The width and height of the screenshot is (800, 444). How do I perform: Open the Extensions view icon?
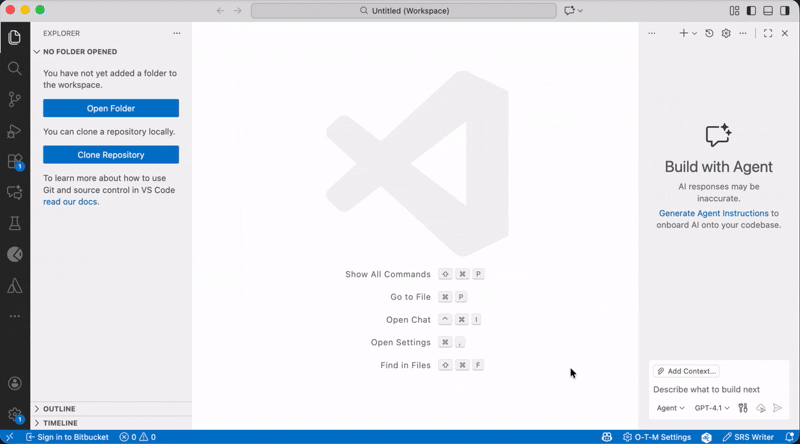pos(15,162)
